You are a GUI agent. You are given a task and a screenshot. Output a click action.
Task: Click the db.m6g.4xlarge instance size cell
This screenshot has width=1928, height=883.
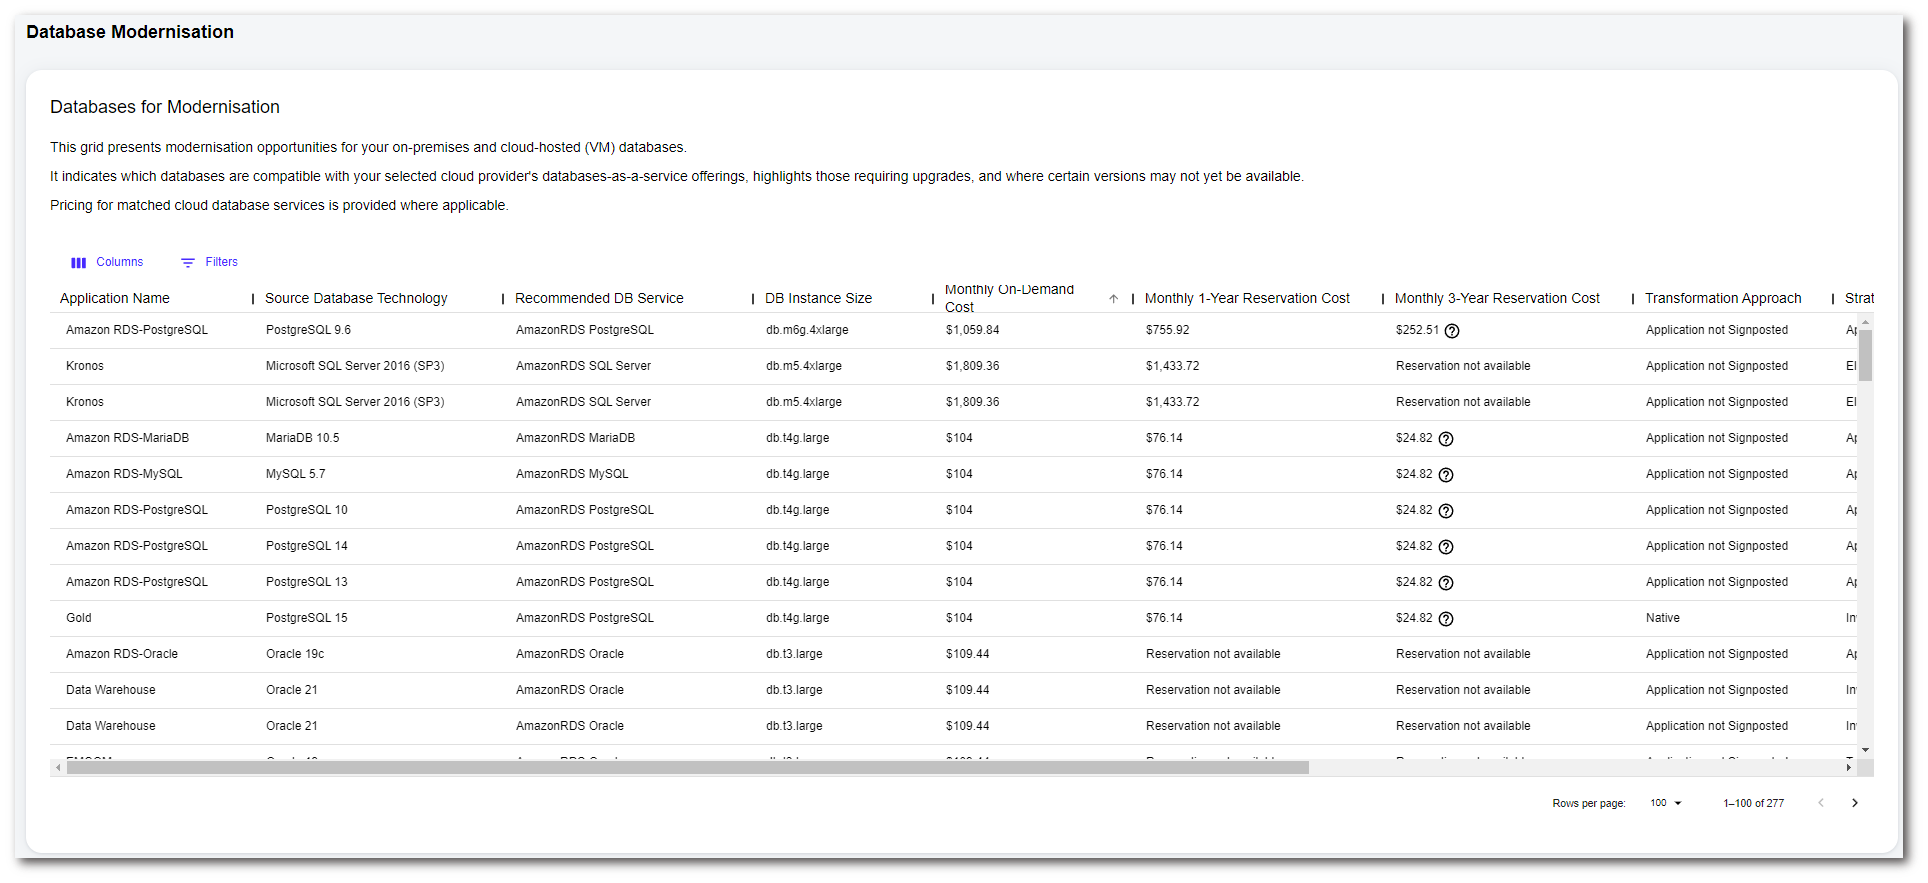coord(807,330)
